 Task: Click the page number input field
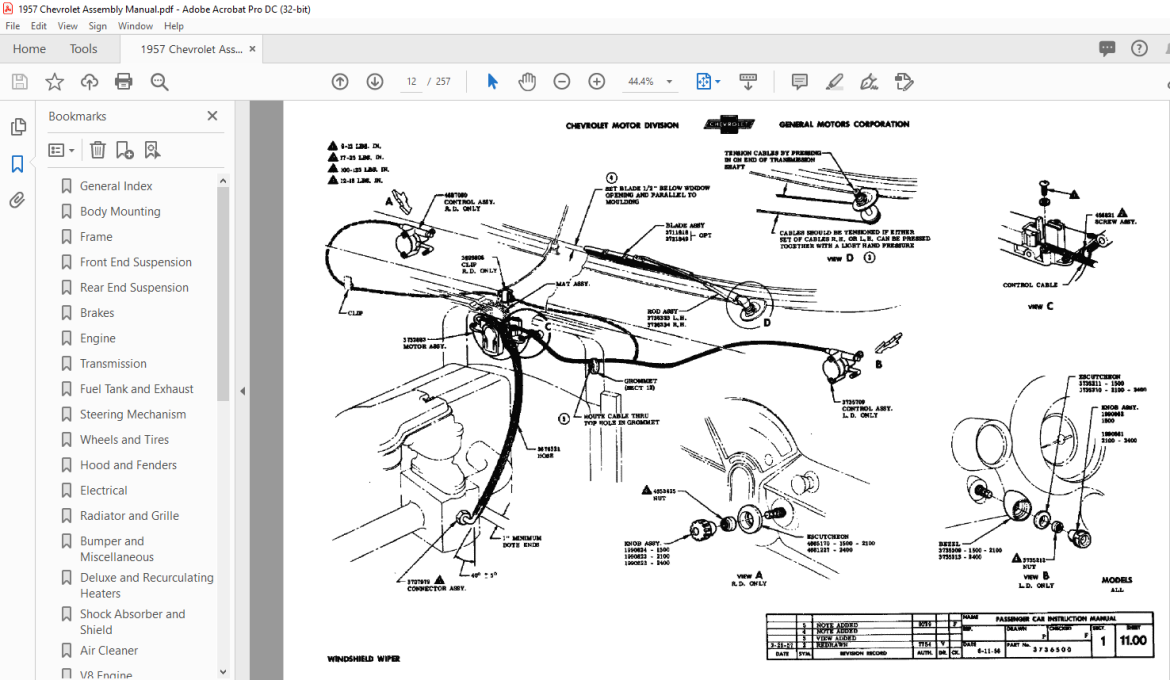coord(411,81)
